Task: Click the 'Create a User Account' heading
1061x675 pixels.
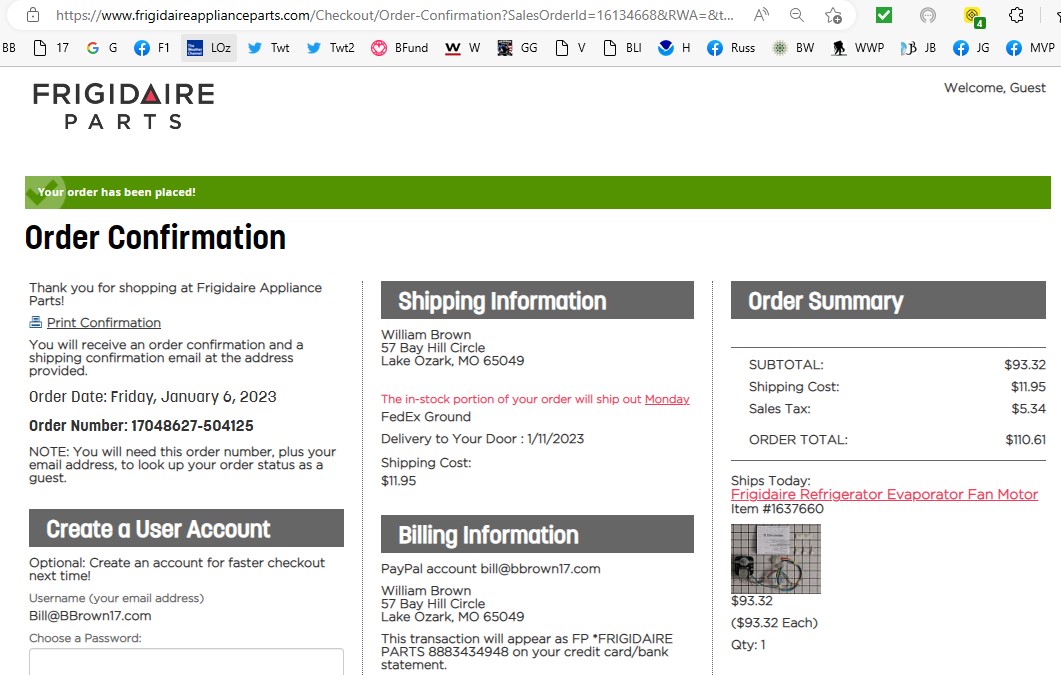Action: pyautogui.click(x=158, y=529)
